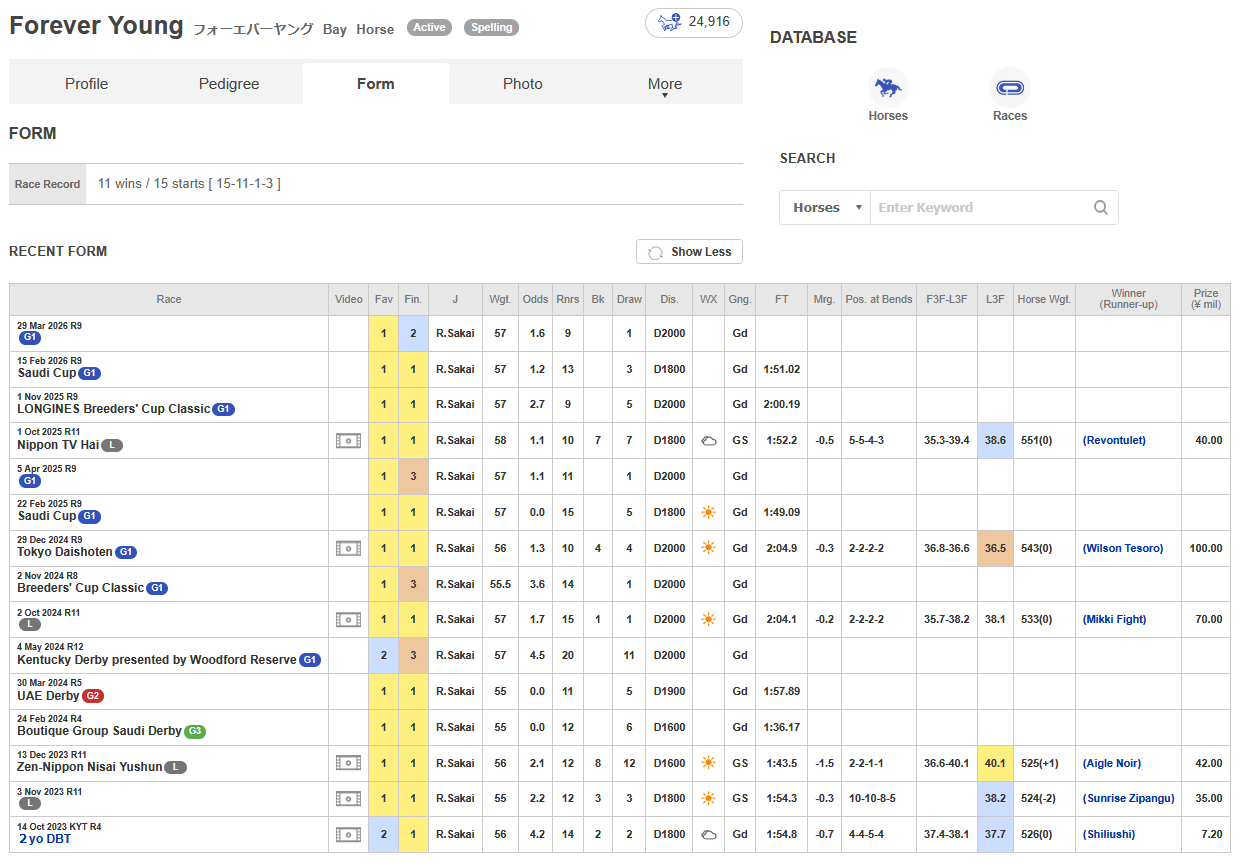Click the Pos. at Bends column header
This screenshot has width=1242, height=863.
click(x=878, y=300)
